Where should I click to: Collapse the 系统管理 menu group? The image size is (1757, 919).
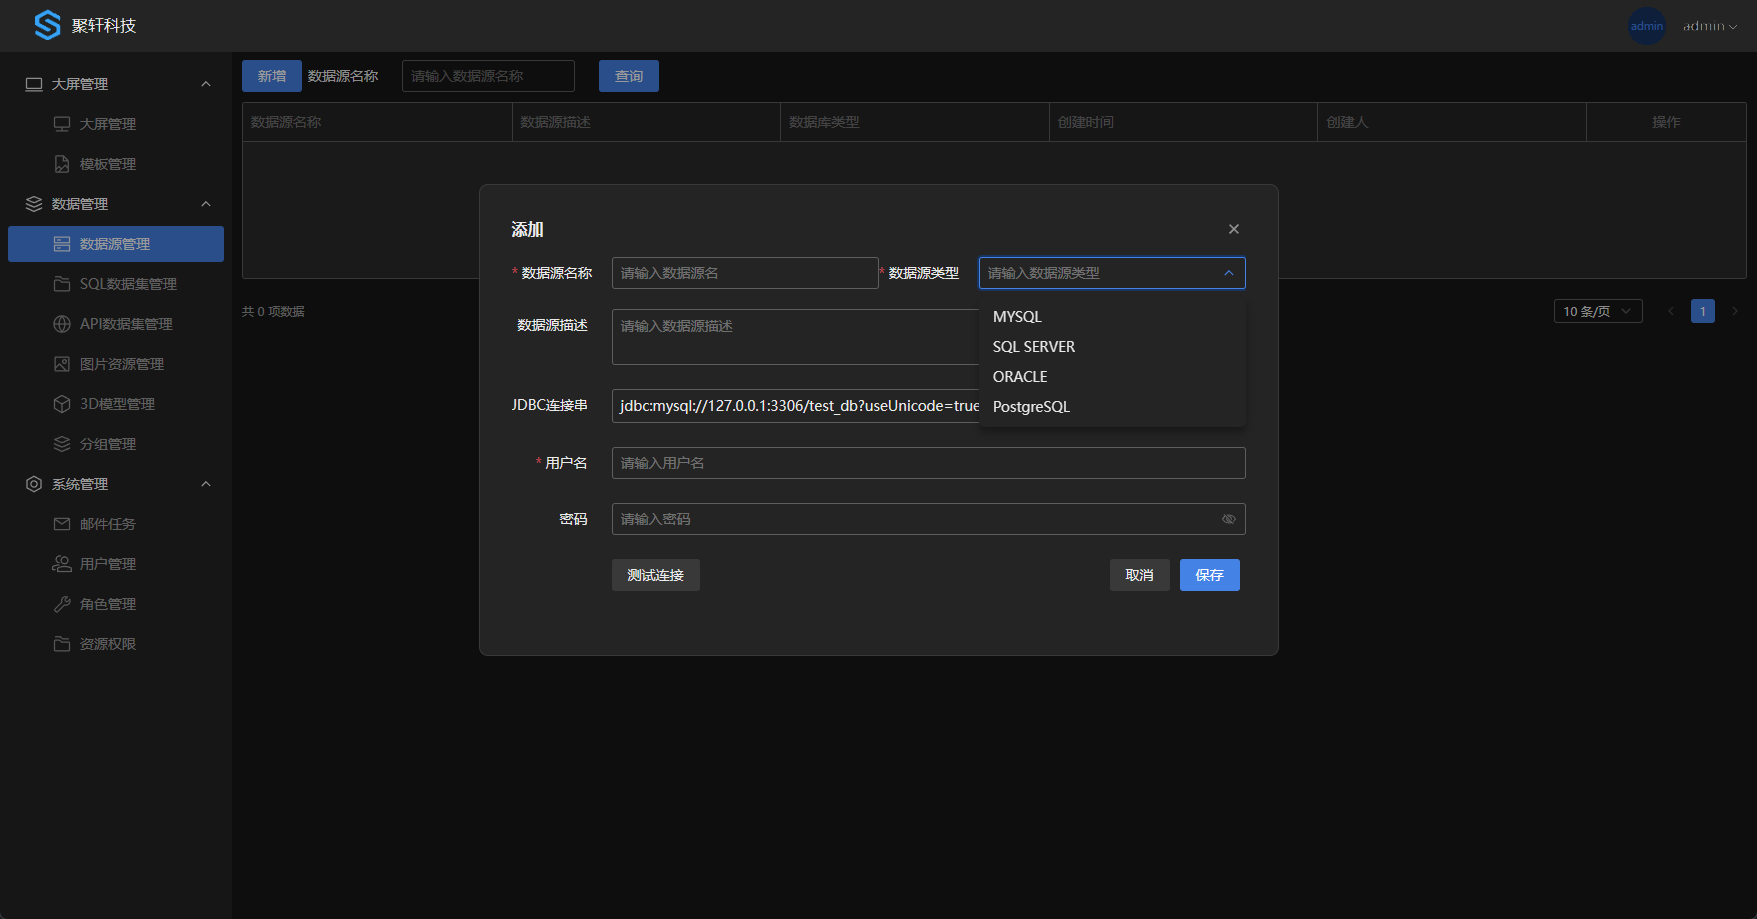point(206,484)
